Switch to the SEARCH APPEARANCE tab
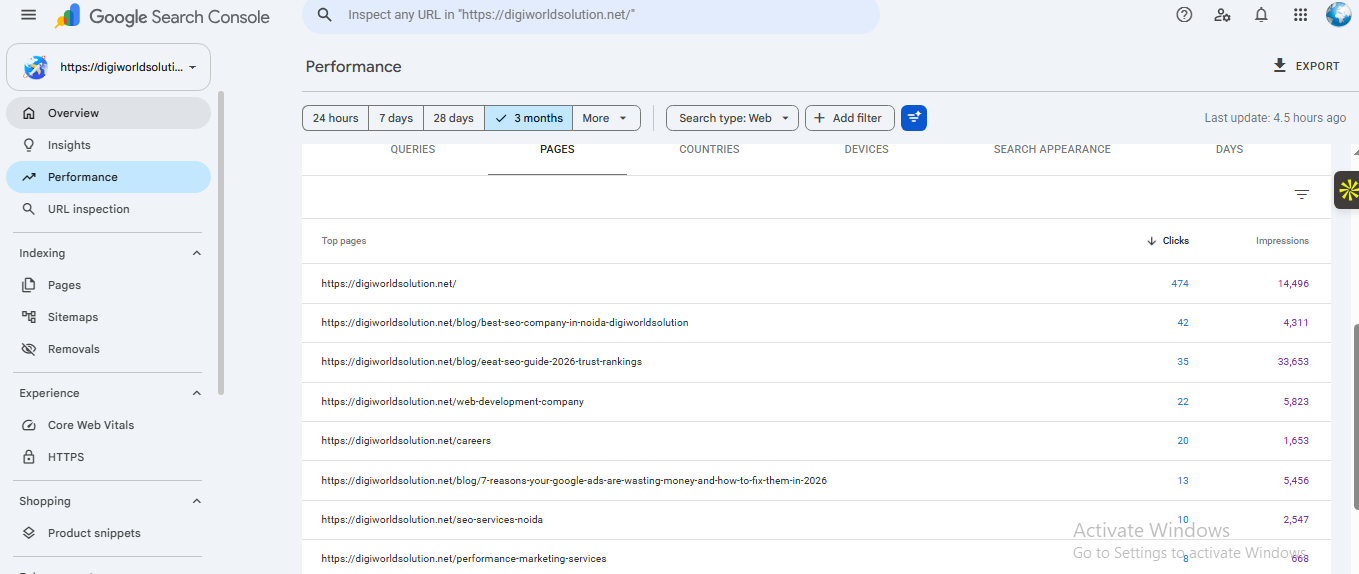This screenshot has width=1359, height=574. [x=1052, y=150]
